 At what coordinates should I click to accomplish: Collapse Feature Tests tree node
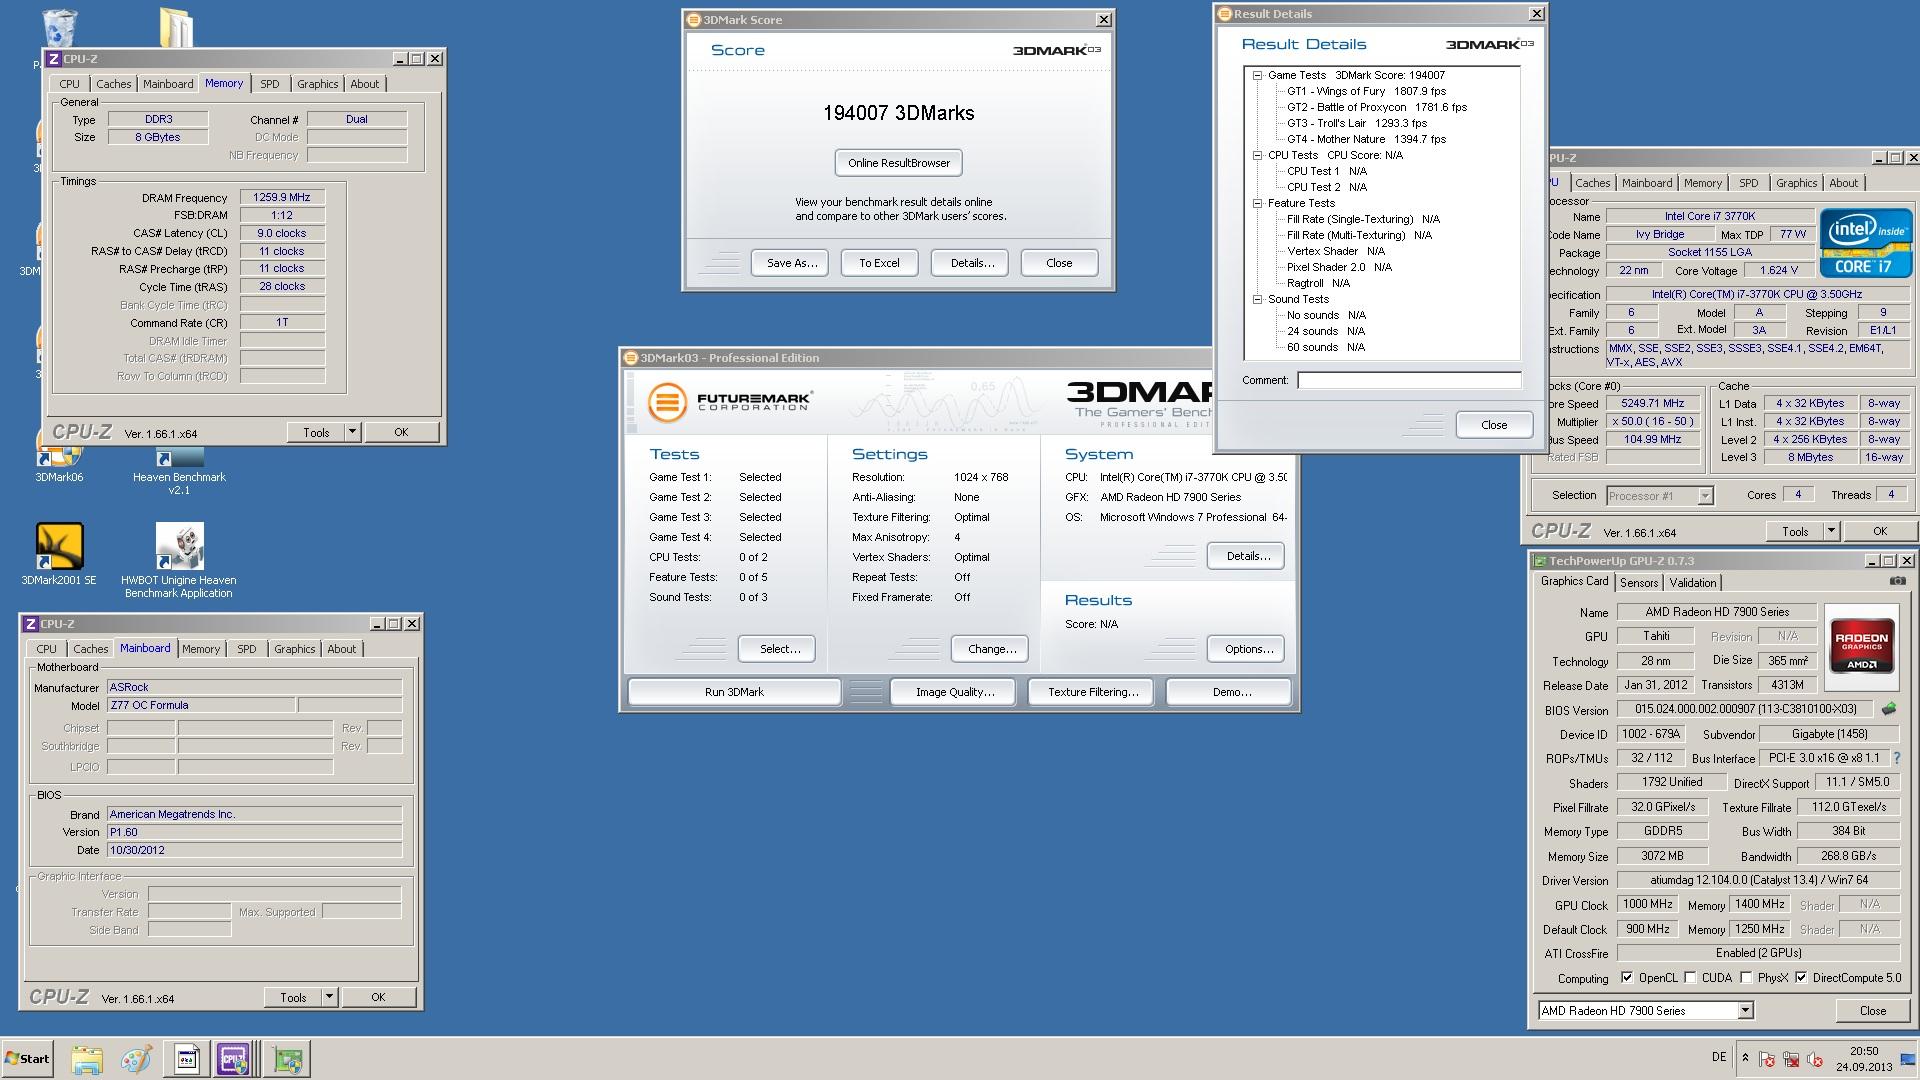point(1258,203)
